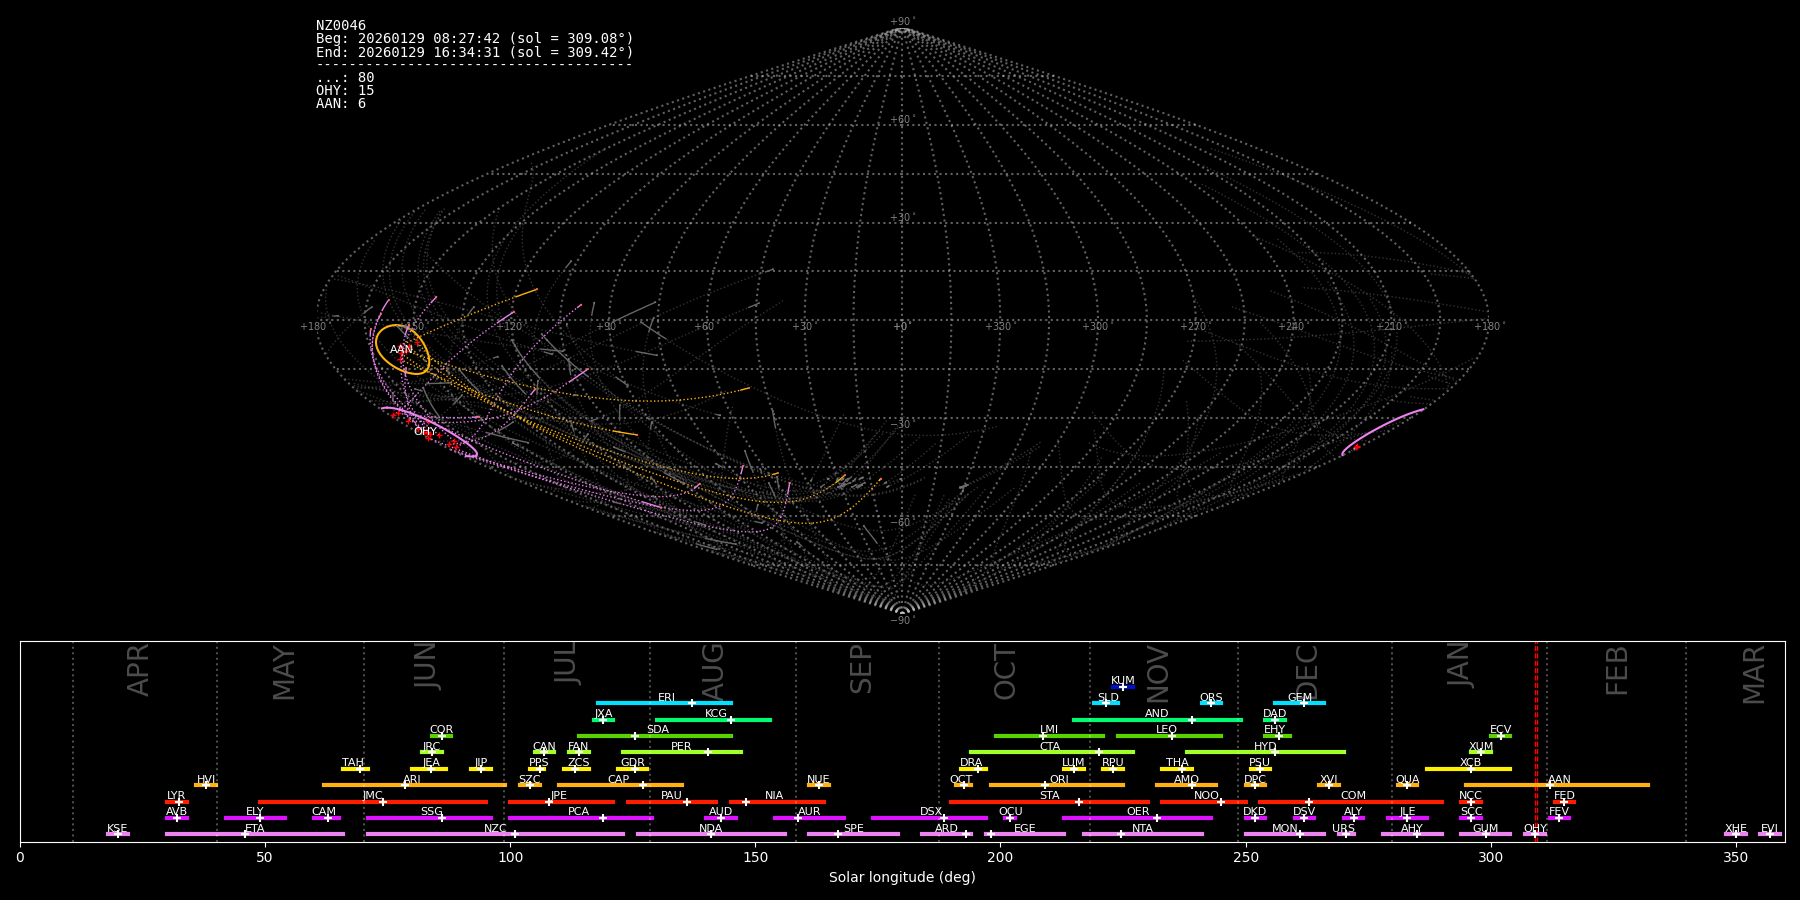Select the OER shower bar
Screen dimensions: 1800x900
(1137, 818)
